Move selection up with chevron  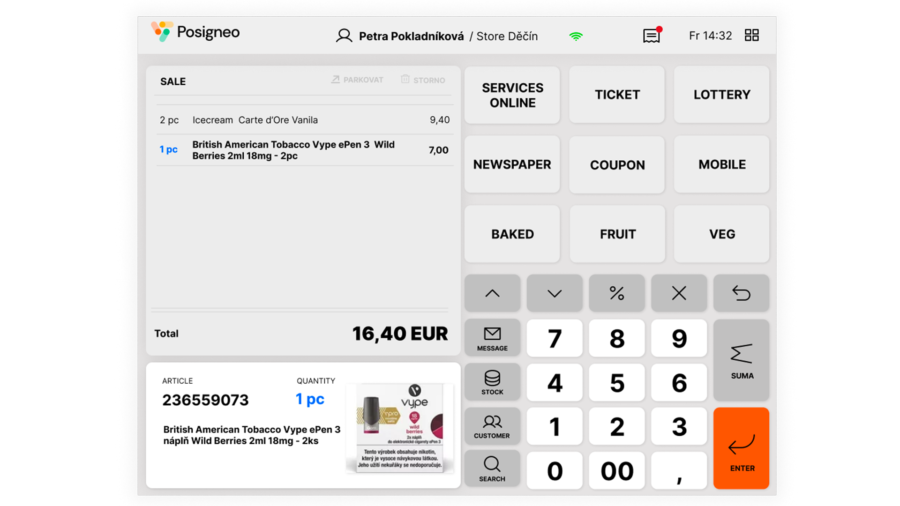(x=492, y=293)
